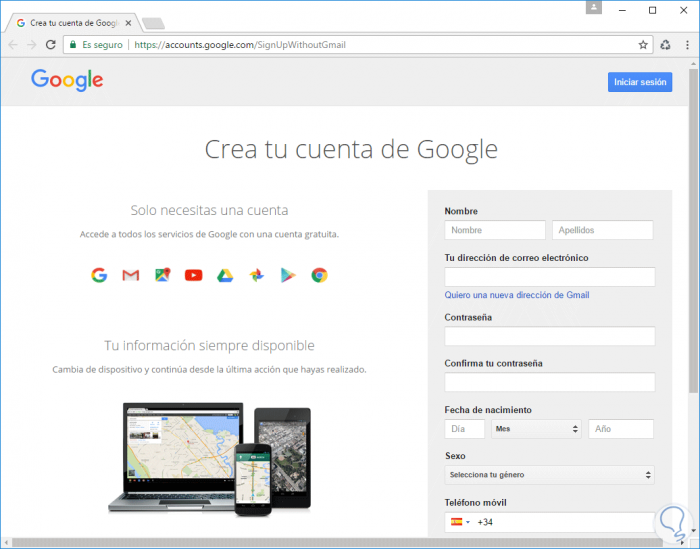Click the Iniciar sesión button

(x=640, y=82)
